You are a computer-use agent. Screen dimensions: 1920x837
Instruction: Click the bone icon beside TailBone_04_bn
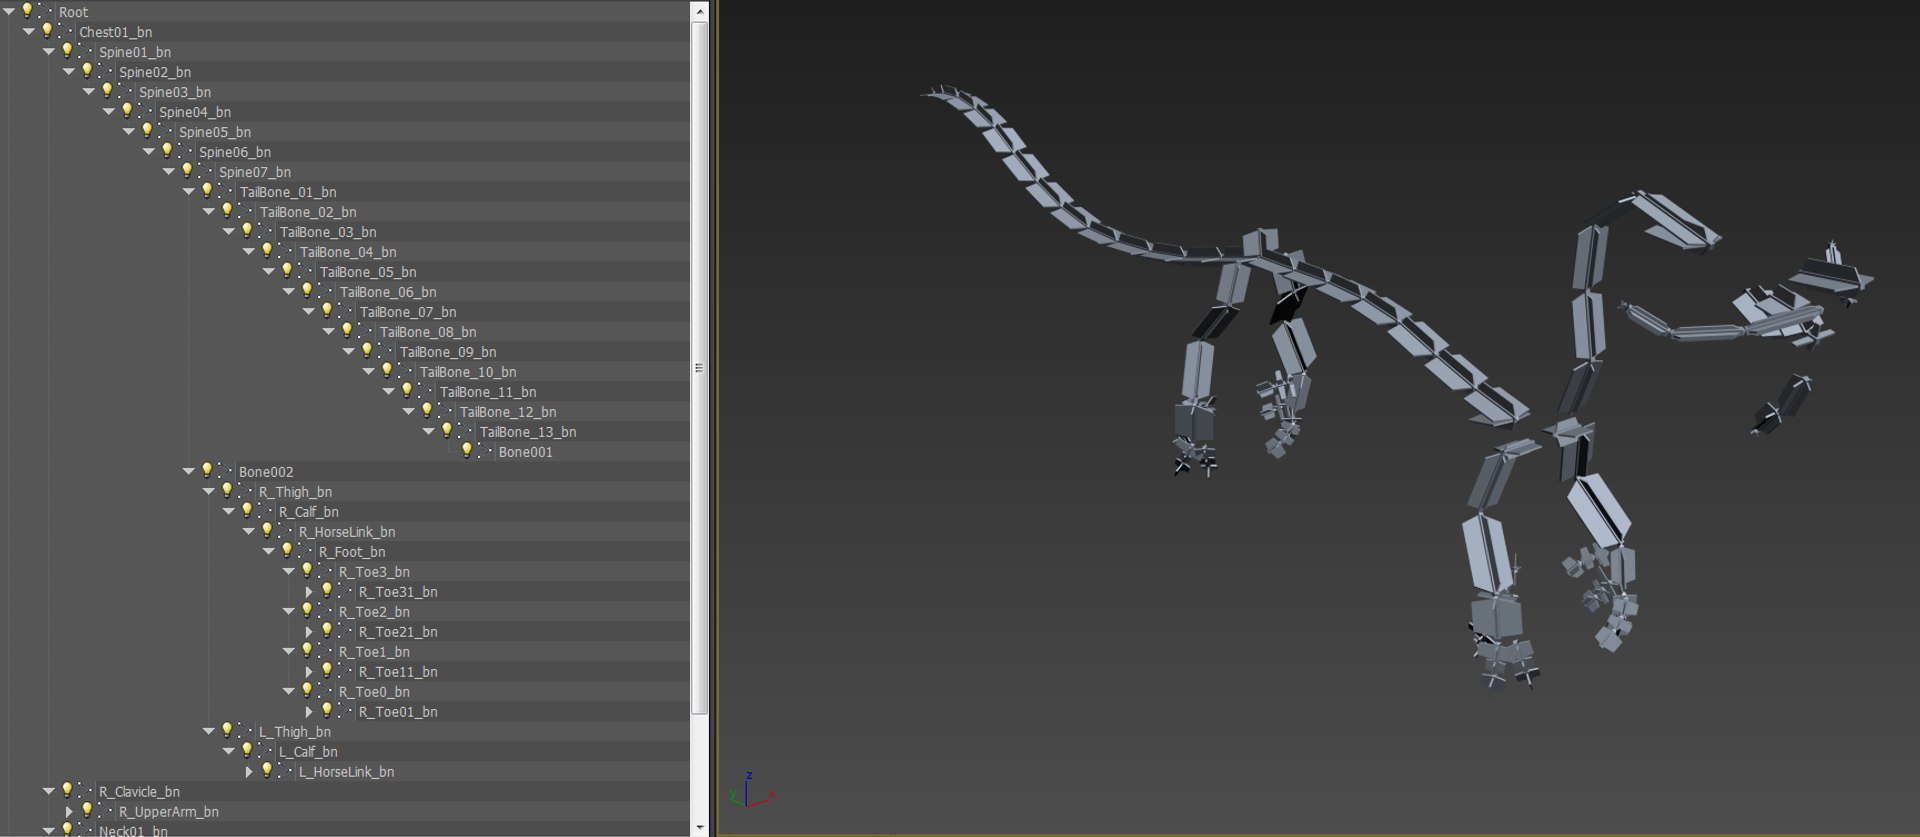(285, 252)
